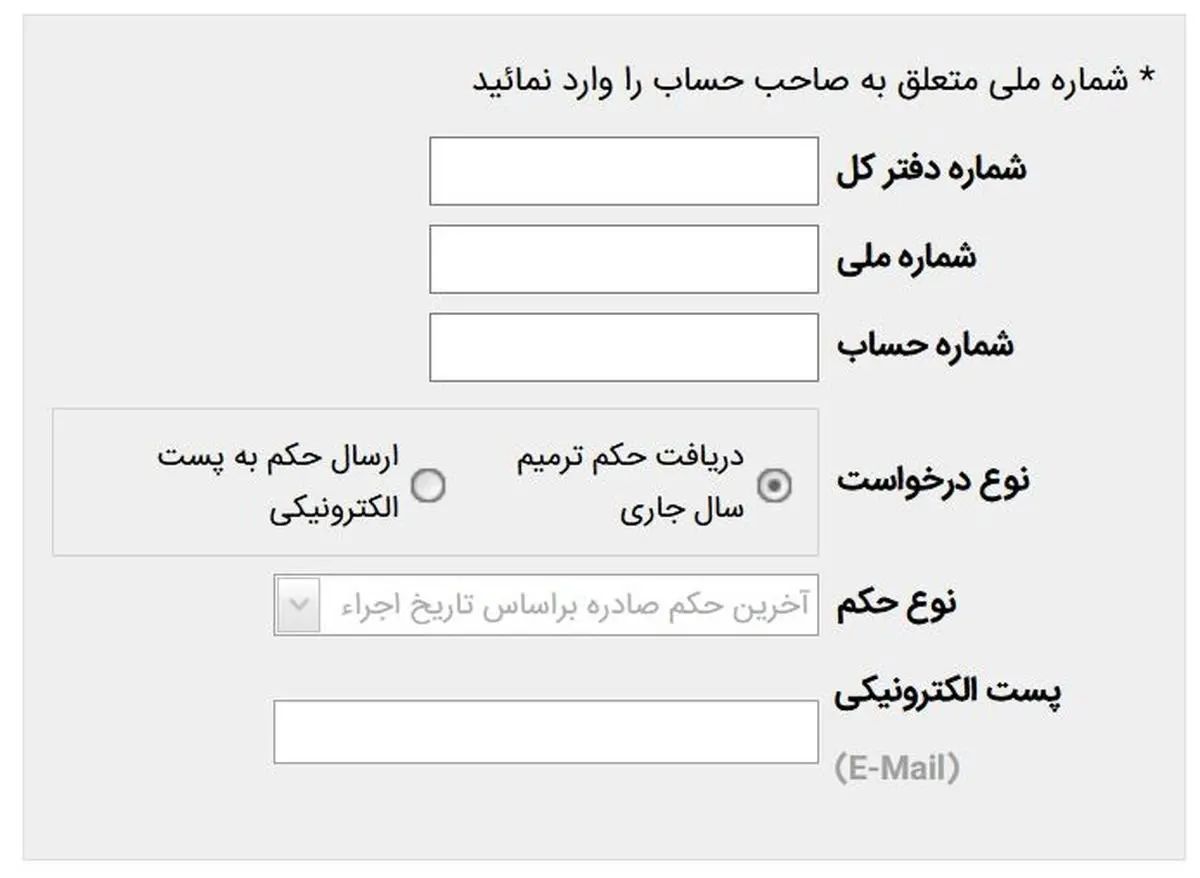Click the نوع درخواست label
This screenshot has height=878, width=1200.
[932, 480]
